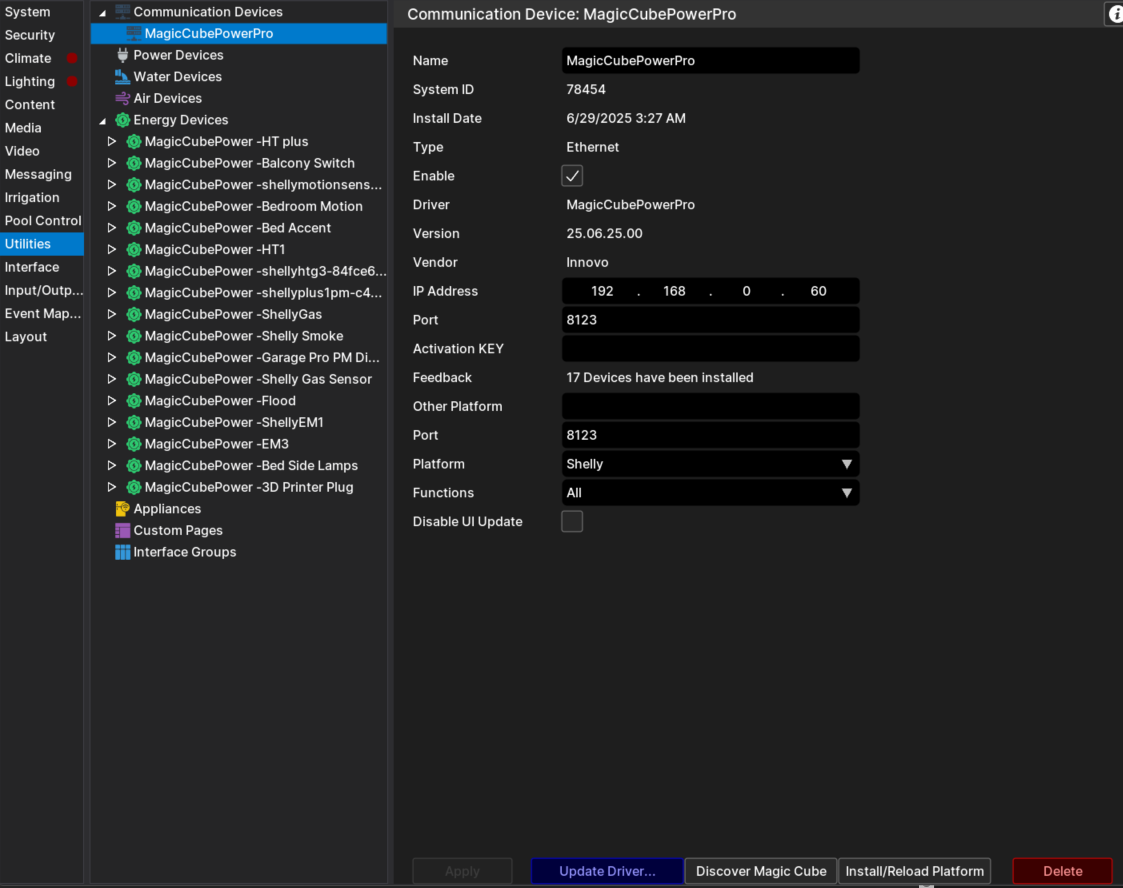Viewport: 1123px width, 888px height.
Task: Click the Discover Magic Cube button
Action: click(x=761, y=871)
